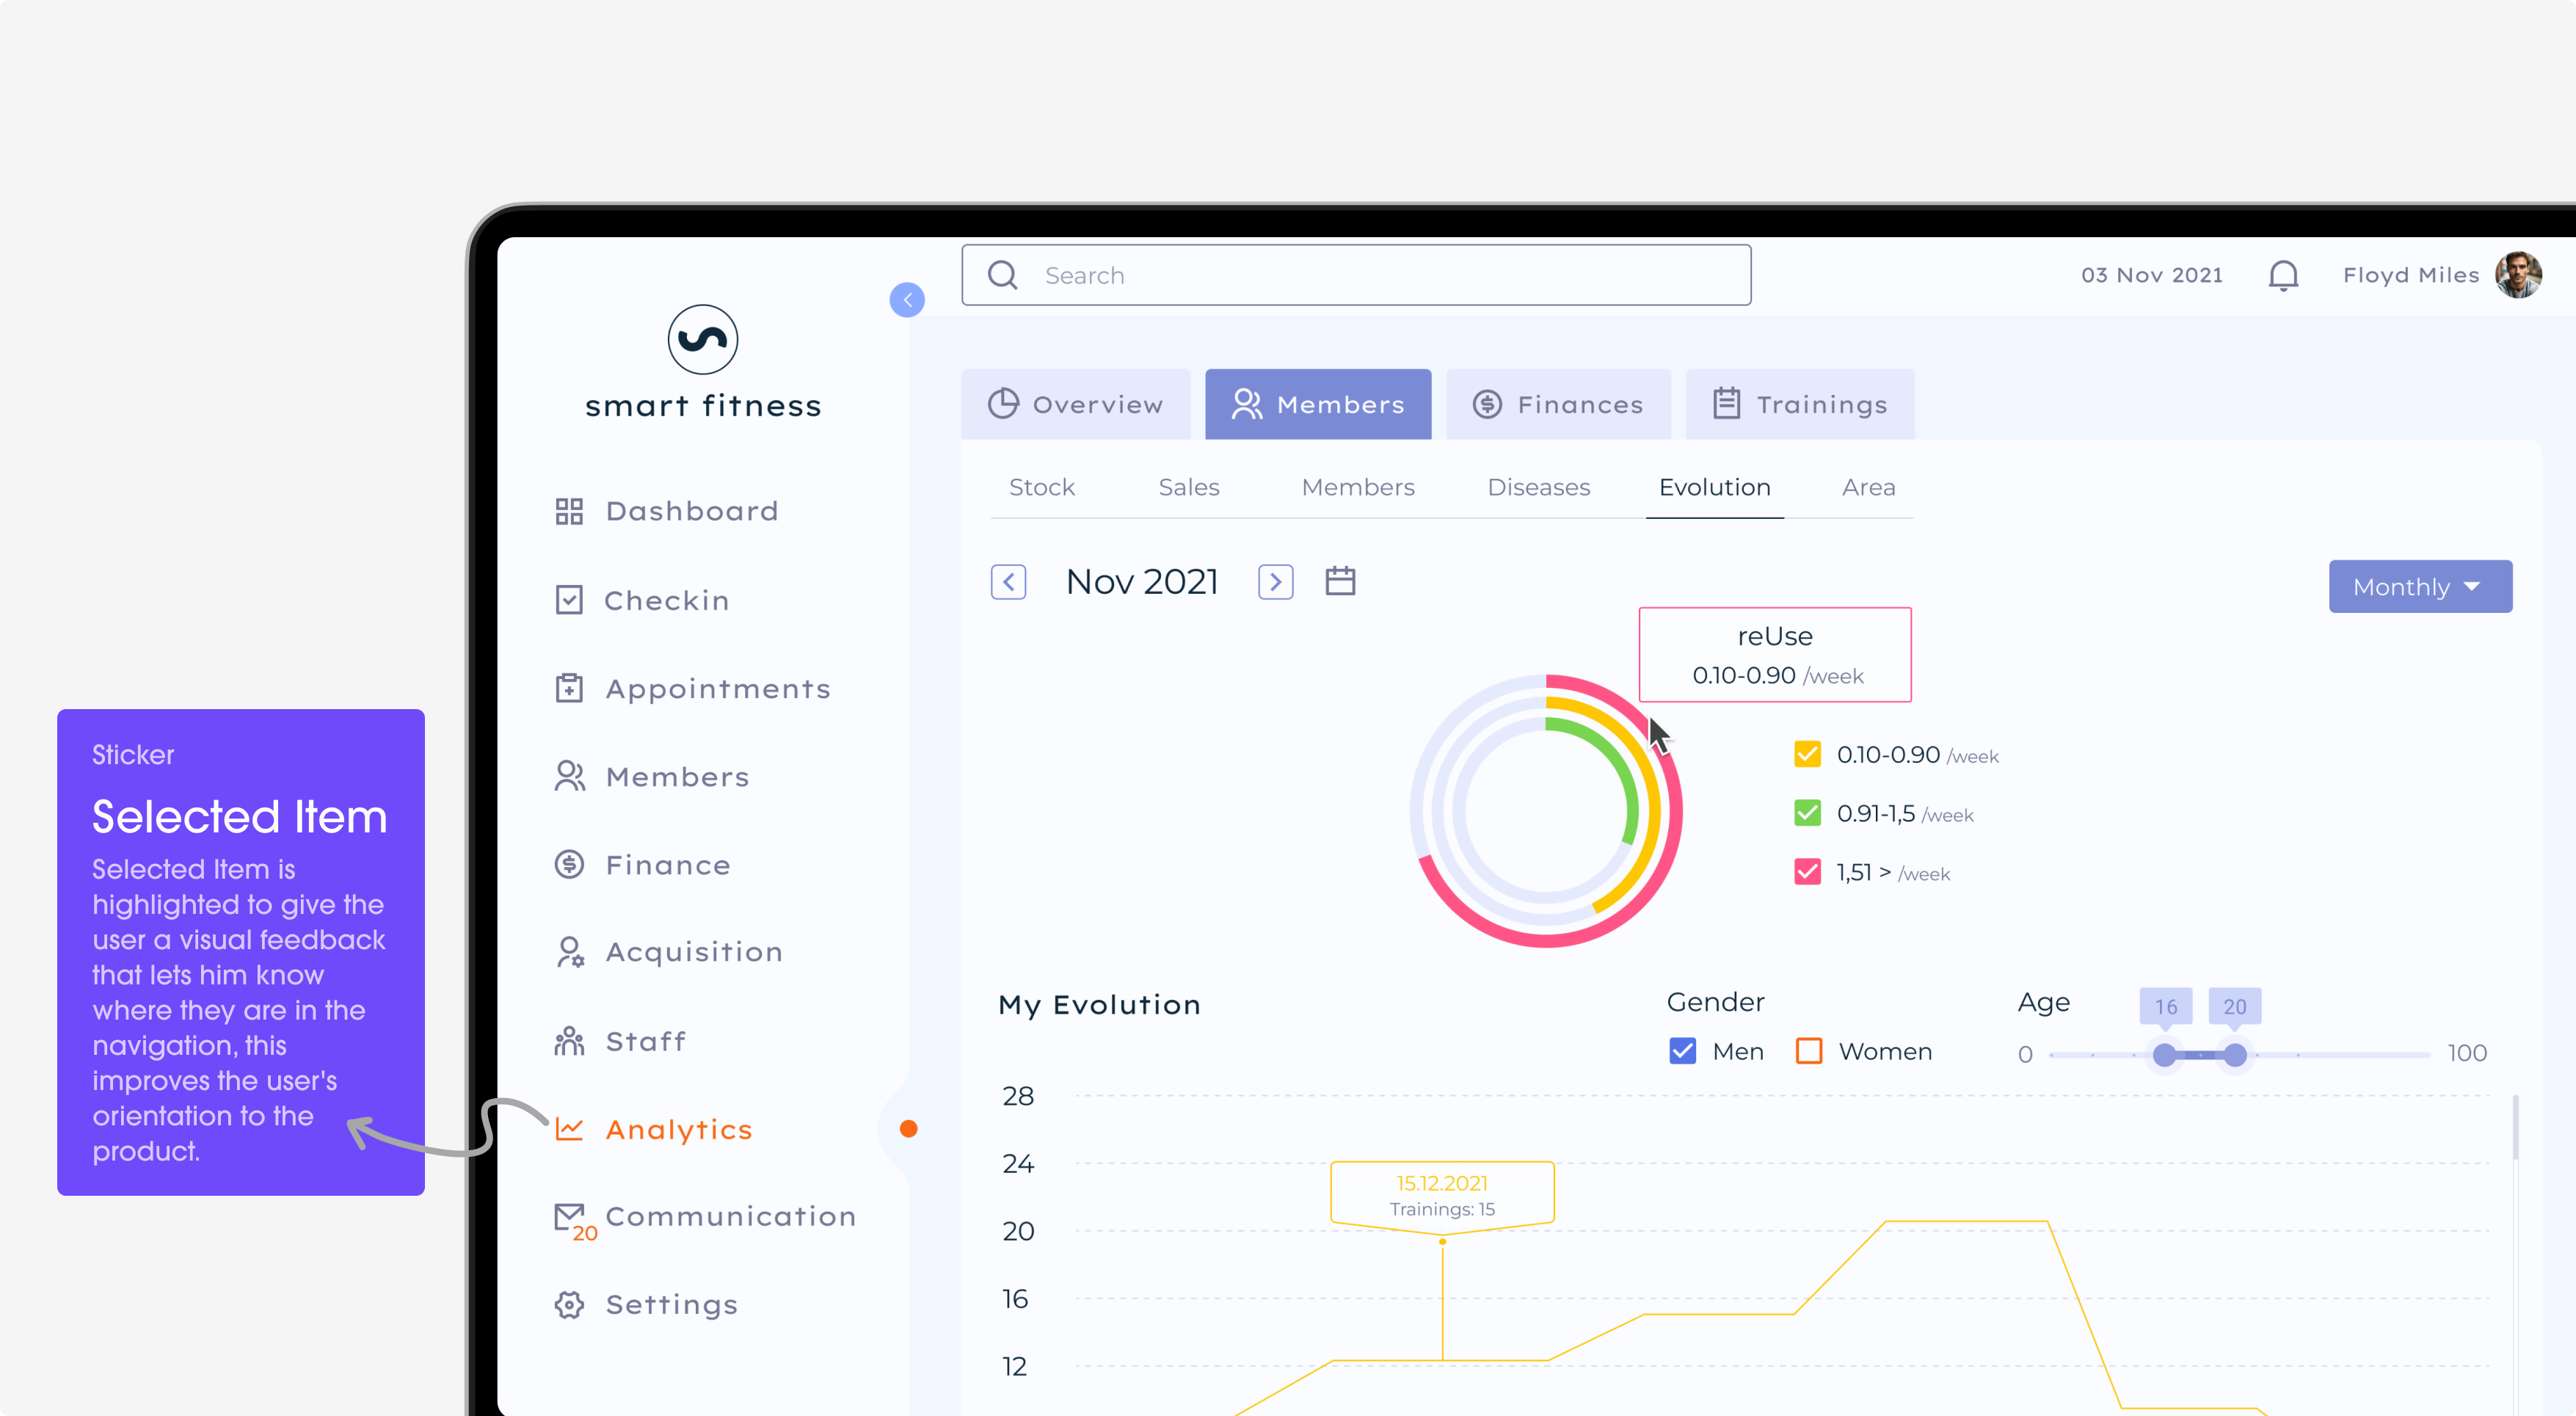Select the Members sub-tab
The image size is (2576, 1416).
[1358, 487]
